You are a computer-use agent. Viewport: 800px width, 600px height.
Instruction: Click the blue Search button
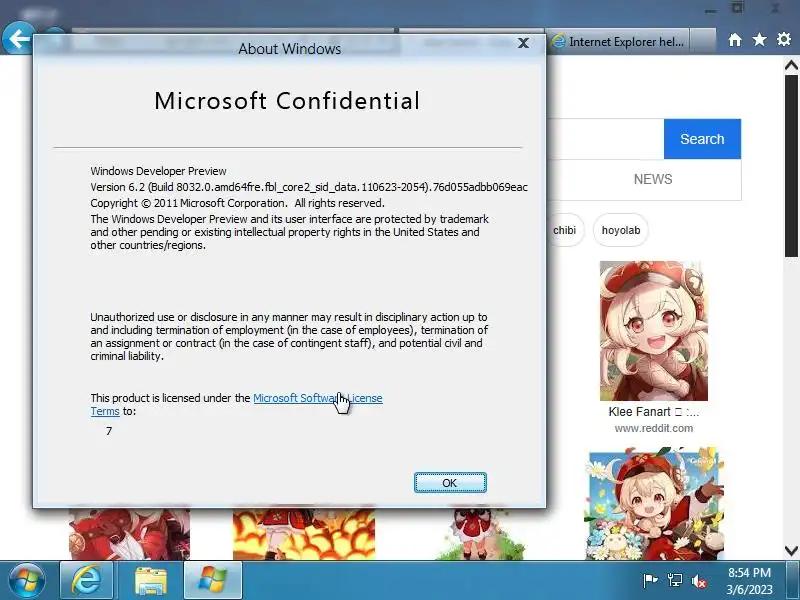point(702,139)
